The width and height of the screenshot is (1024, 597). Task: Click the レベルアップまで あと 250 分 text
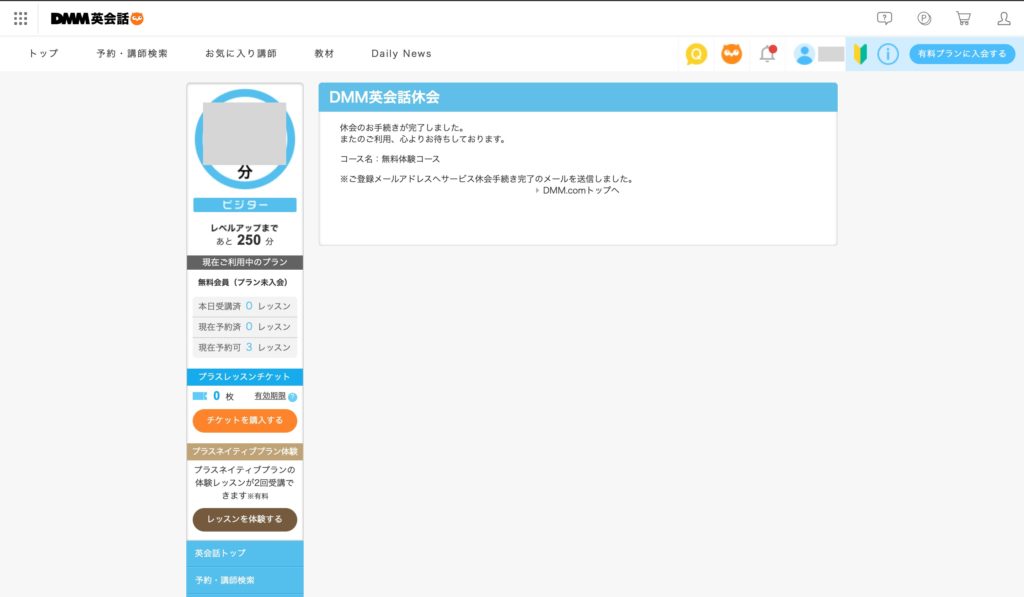(245, 234)
